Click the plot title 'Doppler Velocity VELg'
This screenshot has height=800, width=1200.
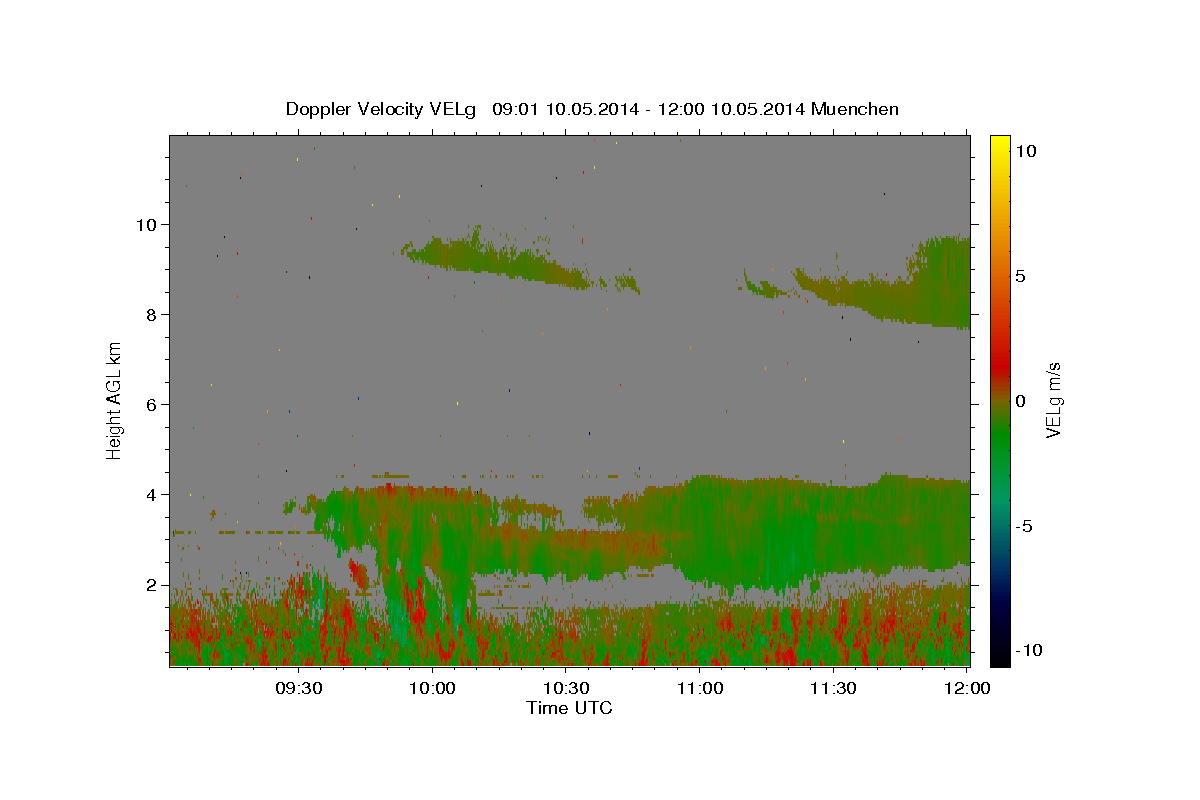[383, 109]
